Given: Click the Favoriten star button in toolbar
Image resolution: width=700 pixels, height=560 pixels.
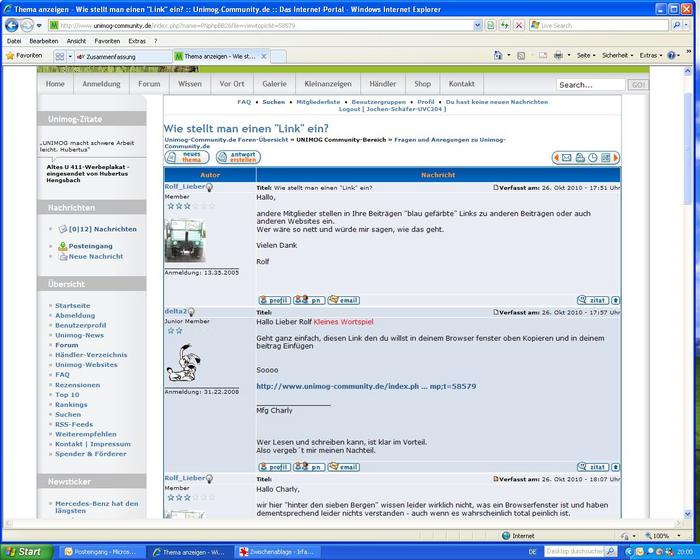Looking at the screenshot, I should pyautogui.click(x=23, y=56).
